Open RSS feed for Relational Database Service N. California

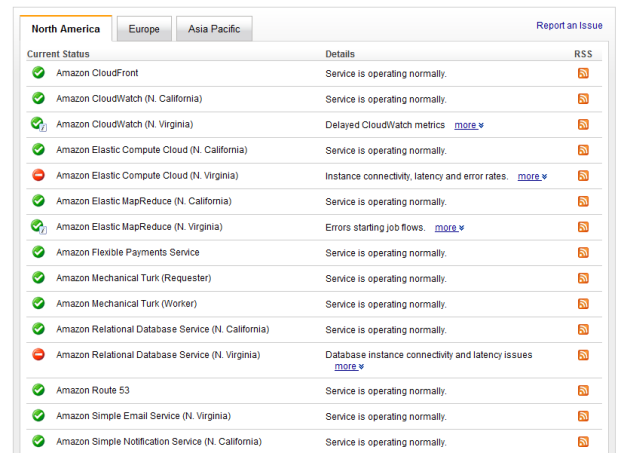(583, 329)
